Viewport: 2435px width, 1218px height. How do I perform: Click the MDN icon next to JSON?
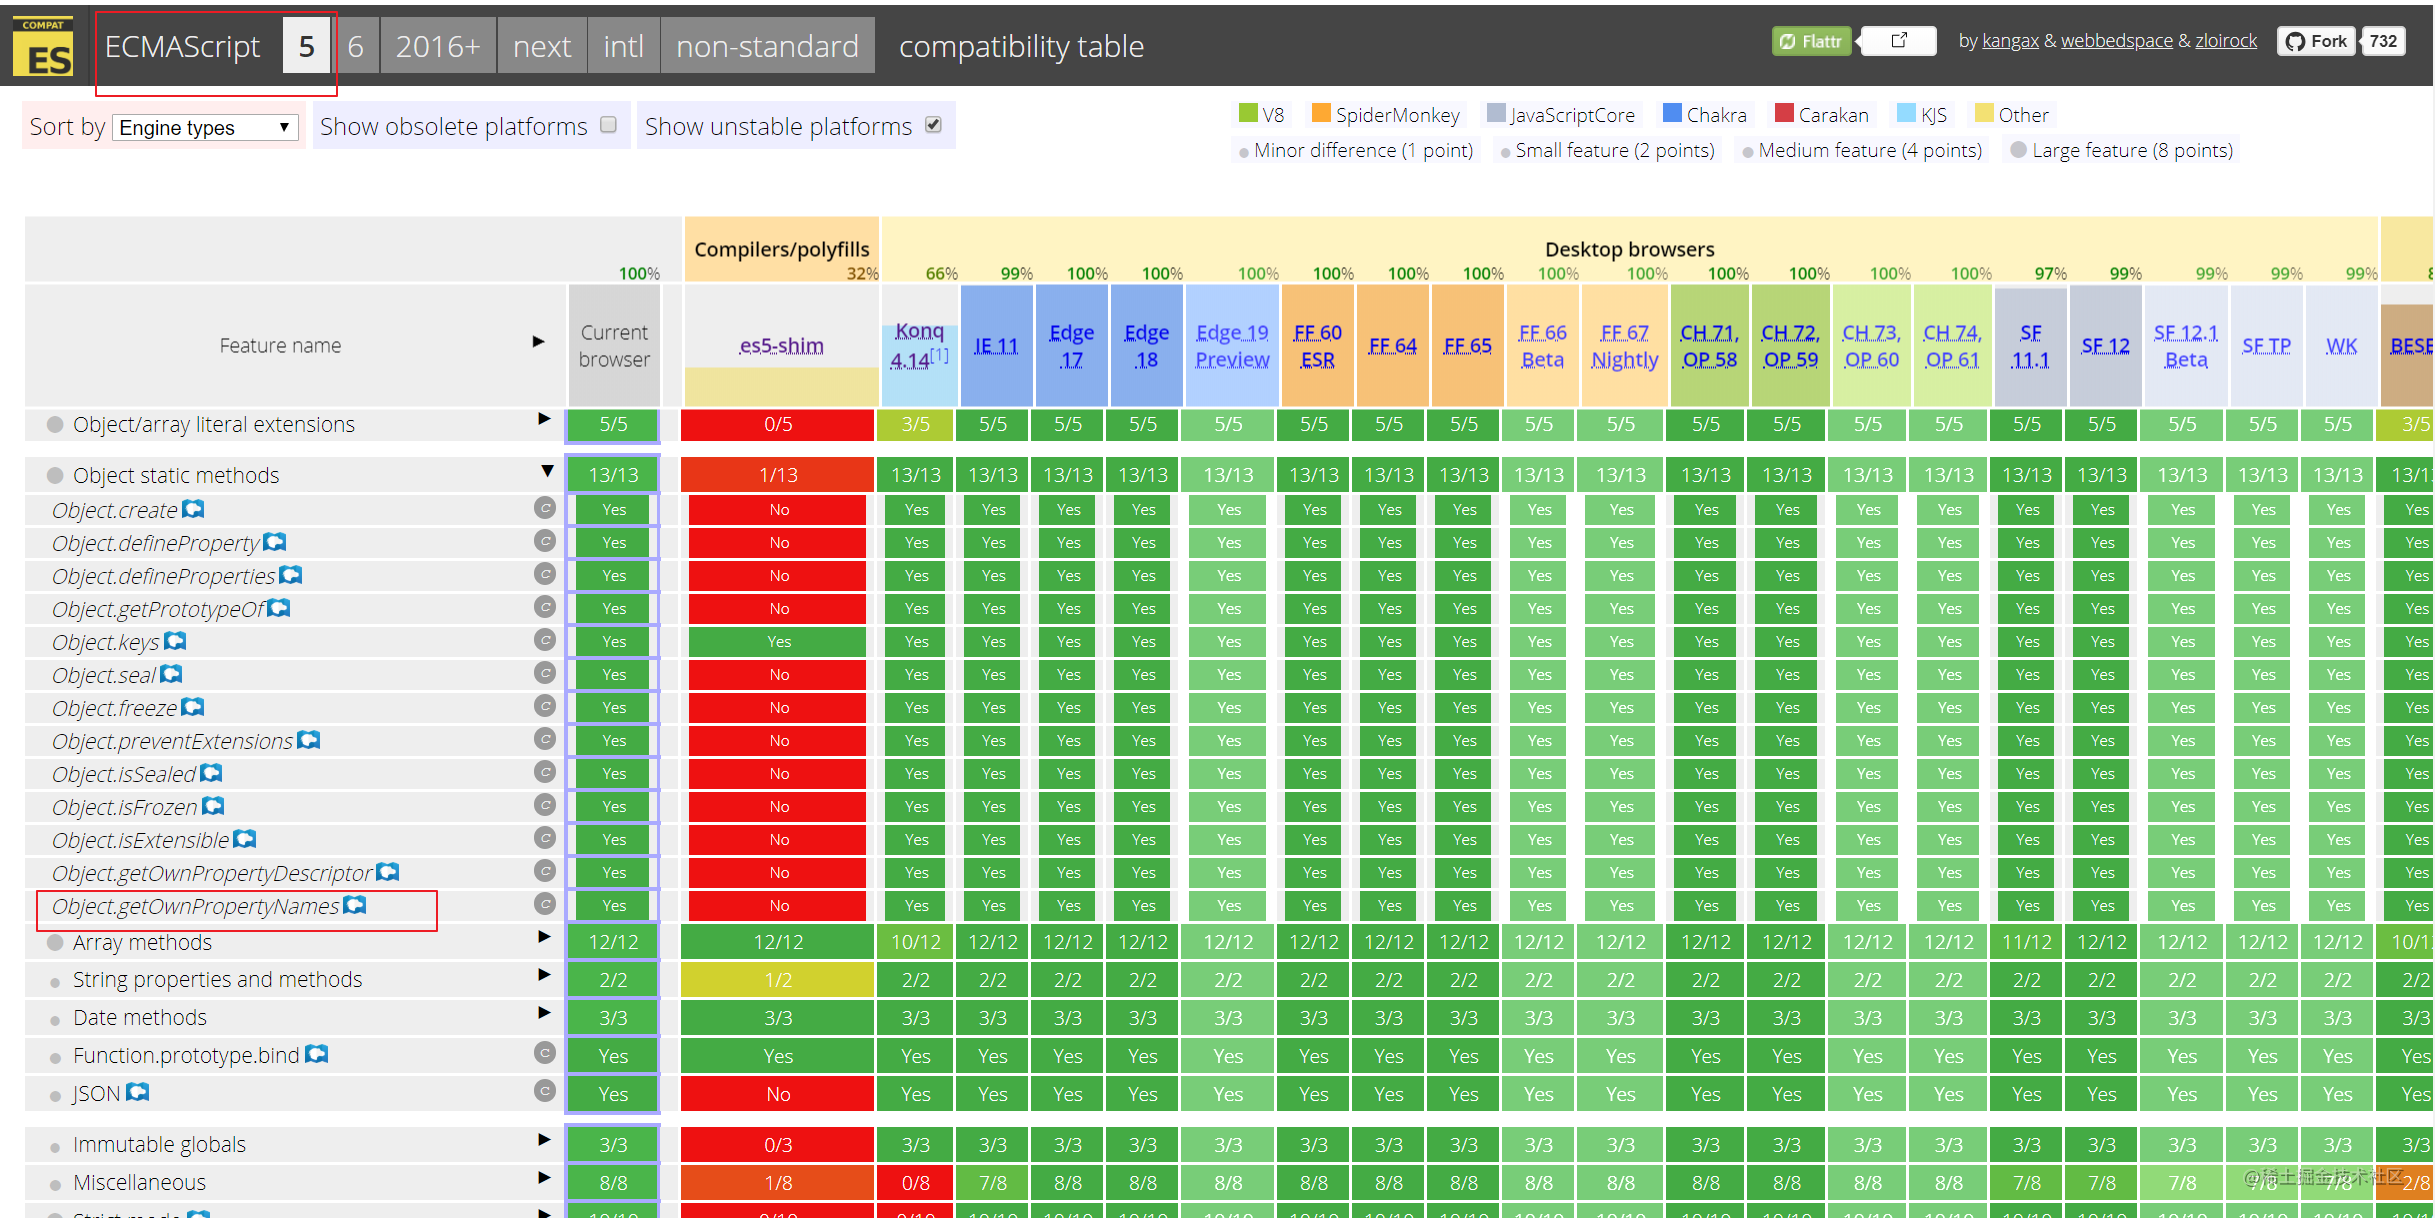[137, 1092]
